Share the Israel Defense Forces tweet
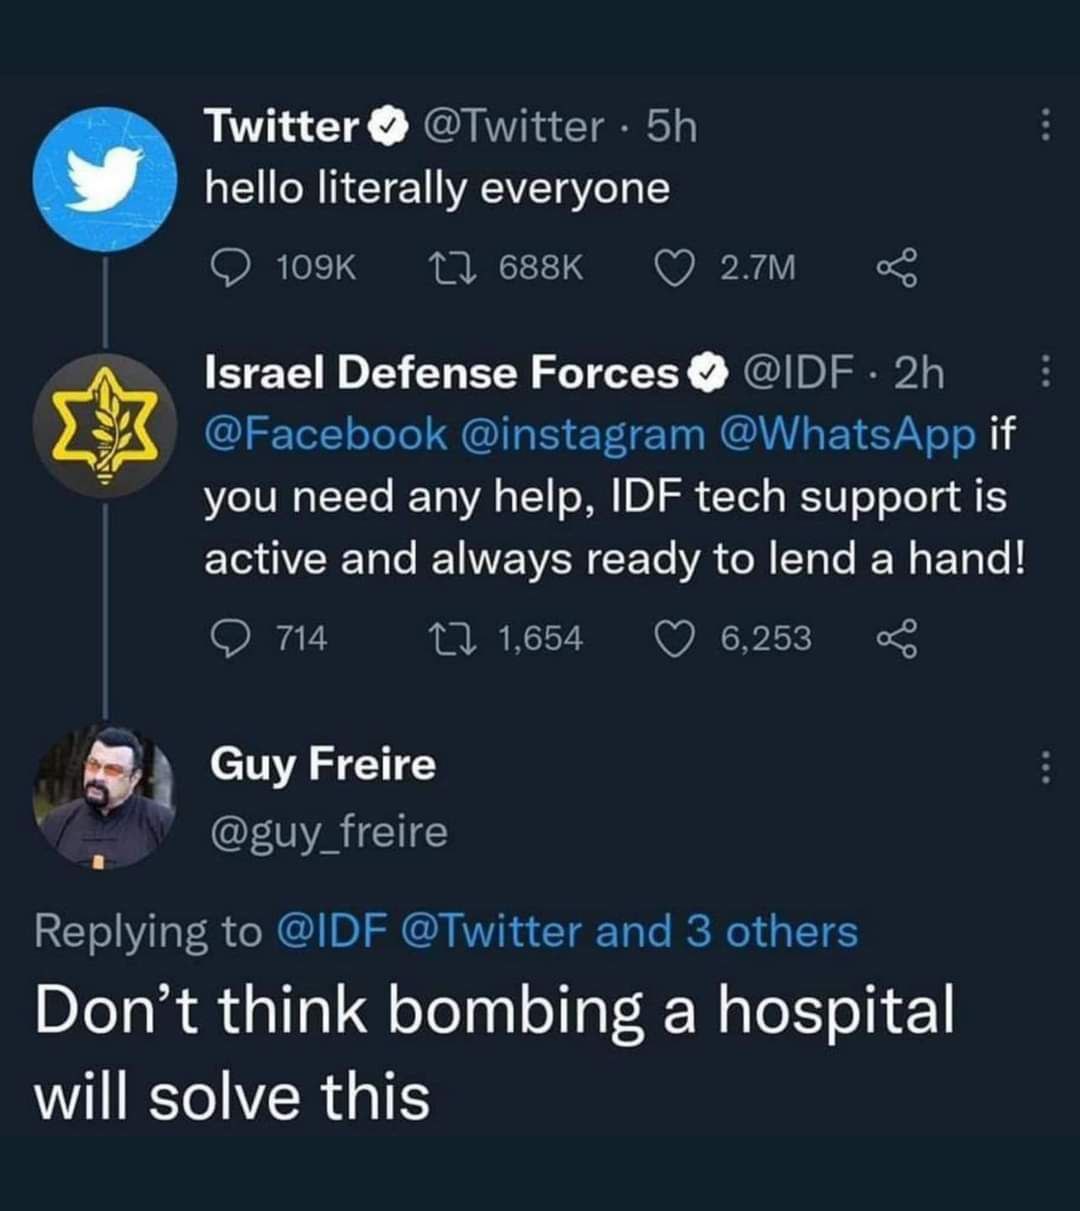The image size is (1080, 1211). click(895, 639)
